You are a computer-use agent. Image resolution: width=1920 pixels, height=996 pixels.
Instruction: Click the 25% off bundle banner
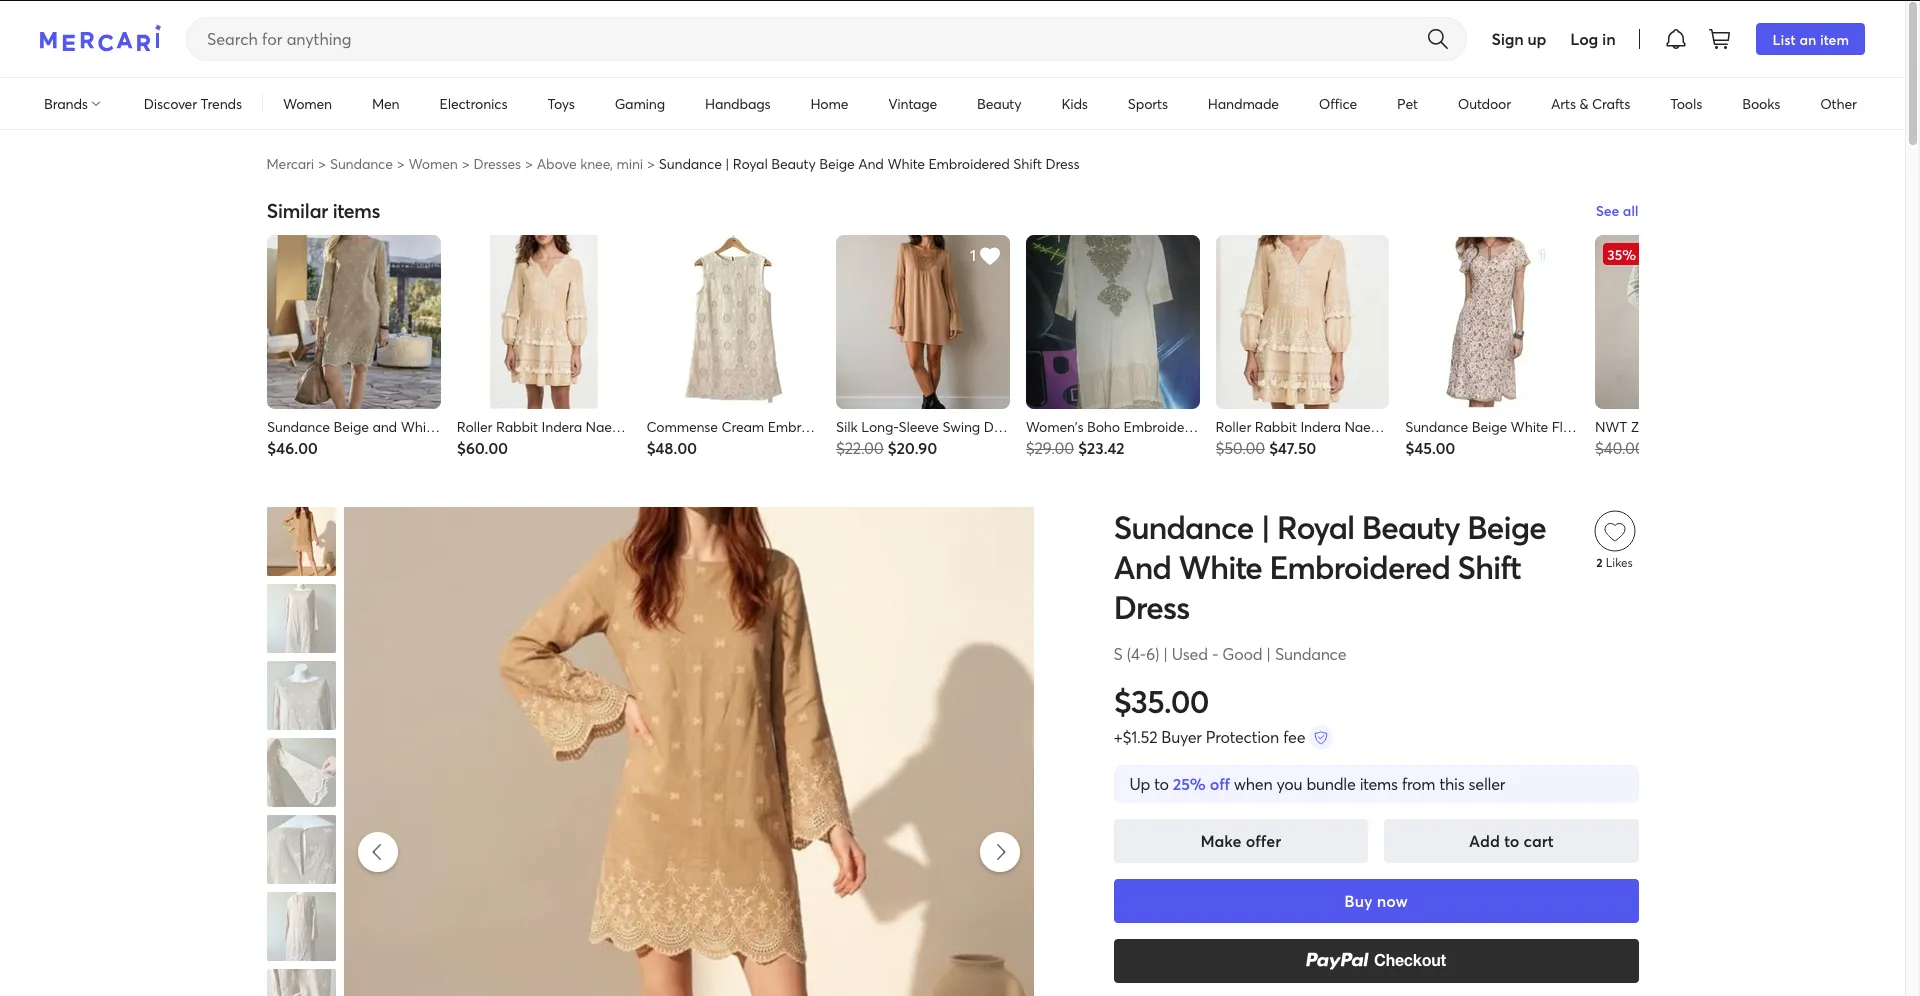click(1376, 784)
